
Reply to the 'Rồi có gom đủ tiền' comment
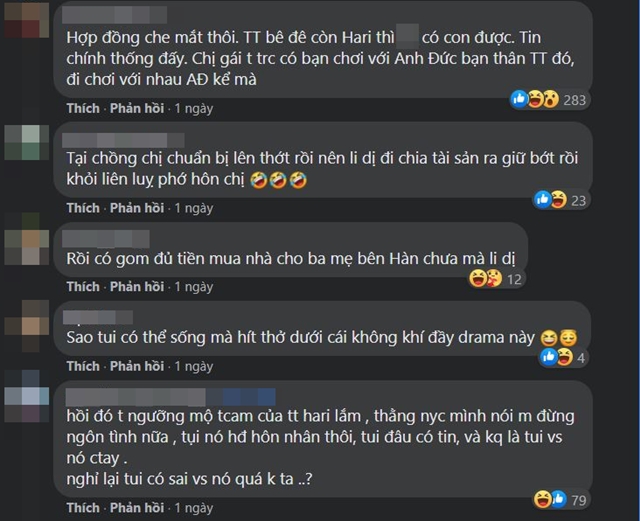137,287
